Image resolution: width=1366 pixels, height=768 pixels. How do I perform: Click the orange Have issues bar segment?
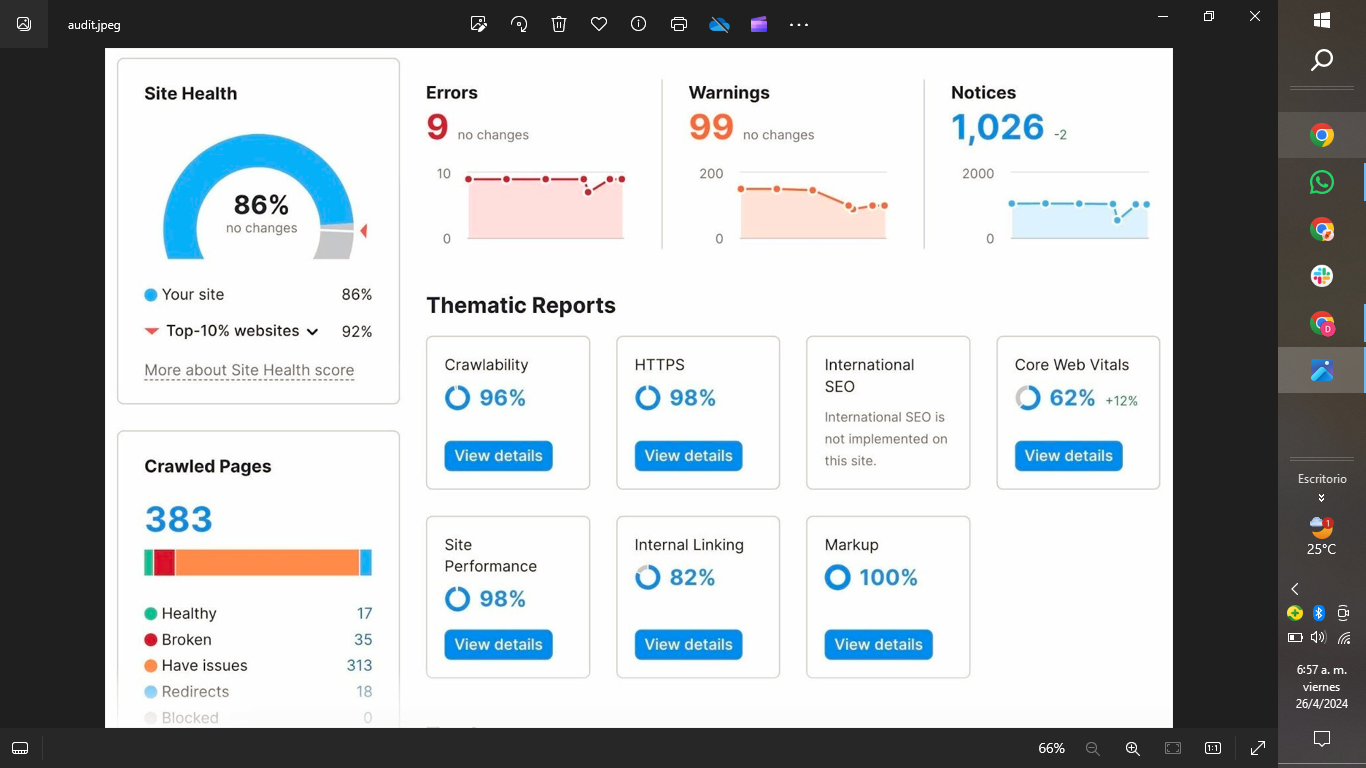click(267, 563)
